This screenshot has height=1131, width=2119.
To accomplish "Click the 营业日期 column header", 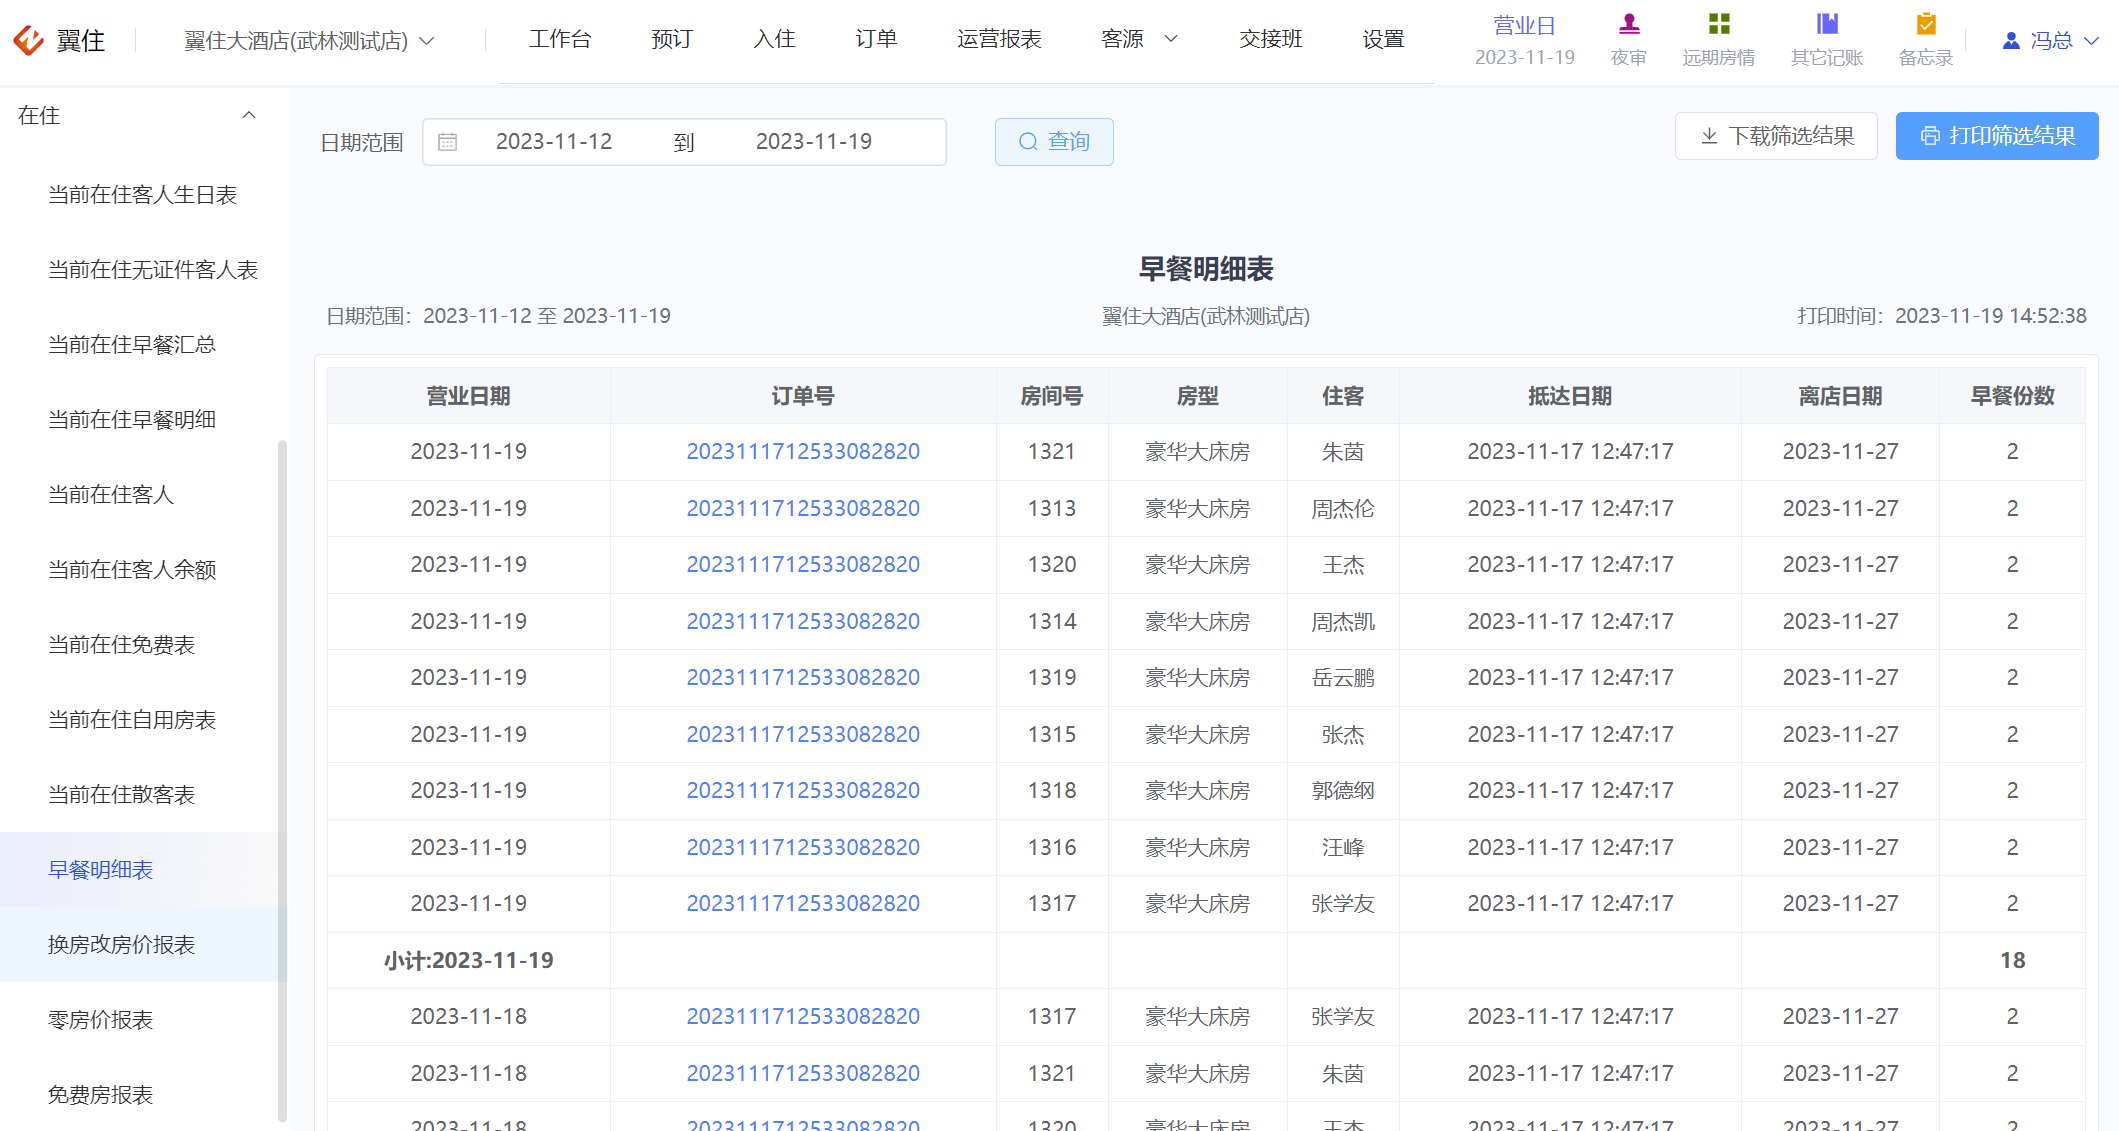I will click(469, 396).
